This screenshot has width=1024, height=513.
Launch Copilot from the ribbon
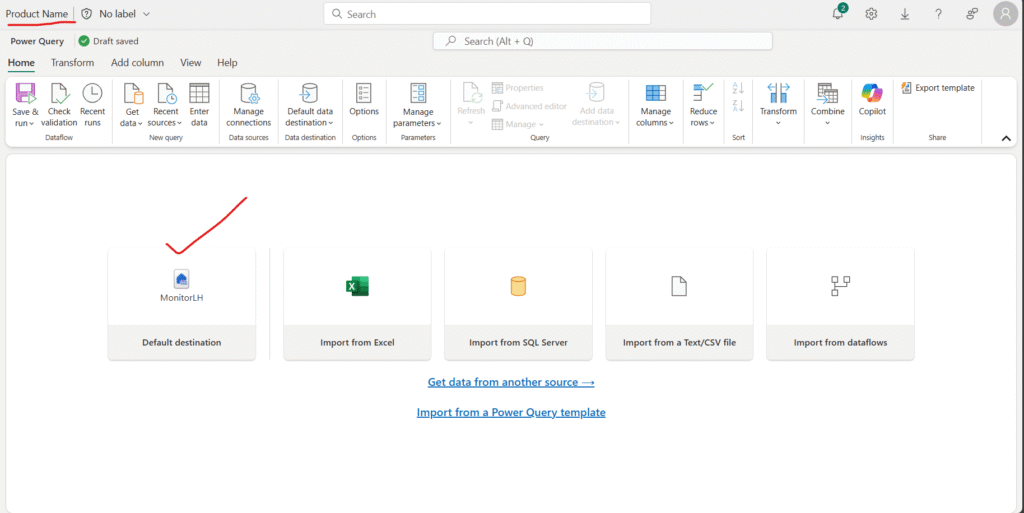click(872, 100)
